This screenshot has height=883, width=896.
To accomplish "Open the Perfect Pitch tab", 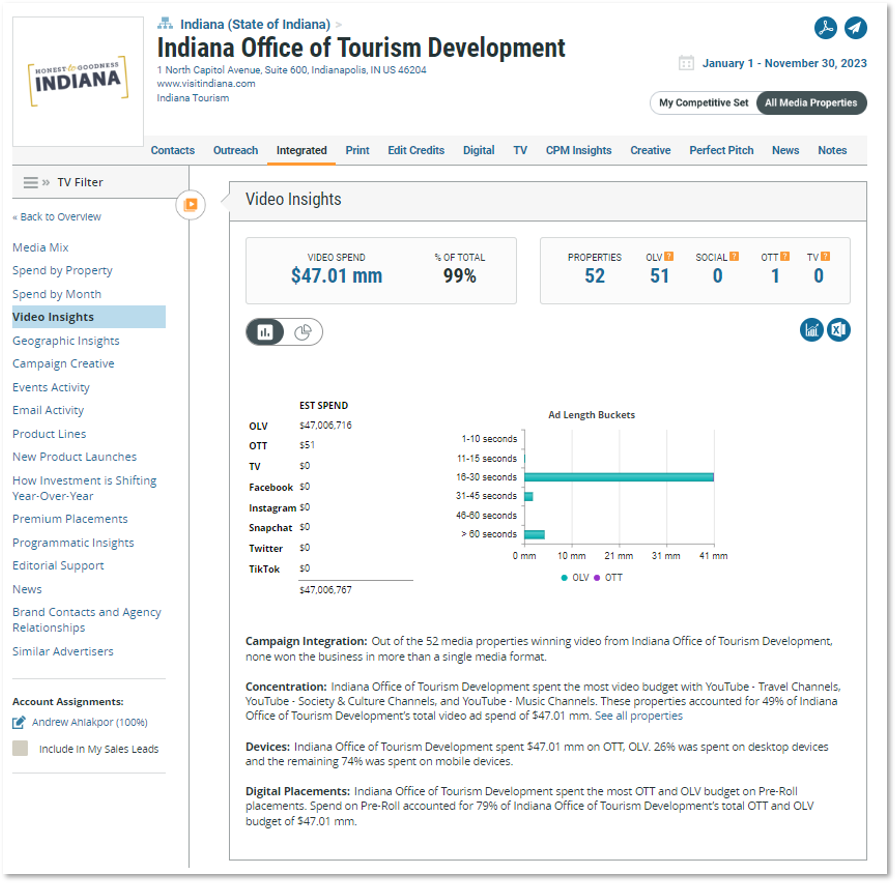I will coord(721,150).
